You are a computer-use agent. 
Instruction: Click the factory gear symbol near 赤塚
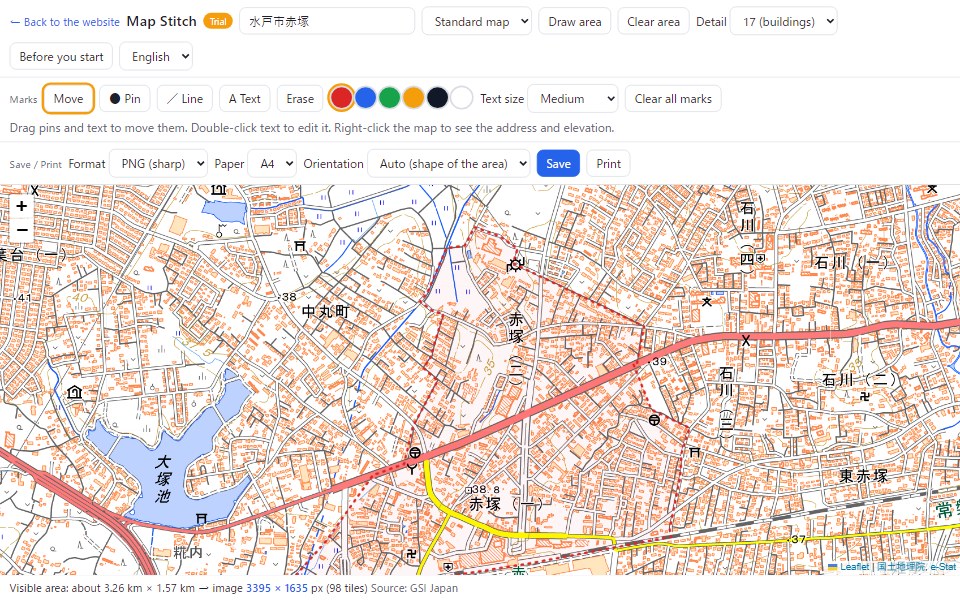click(515, 264)
